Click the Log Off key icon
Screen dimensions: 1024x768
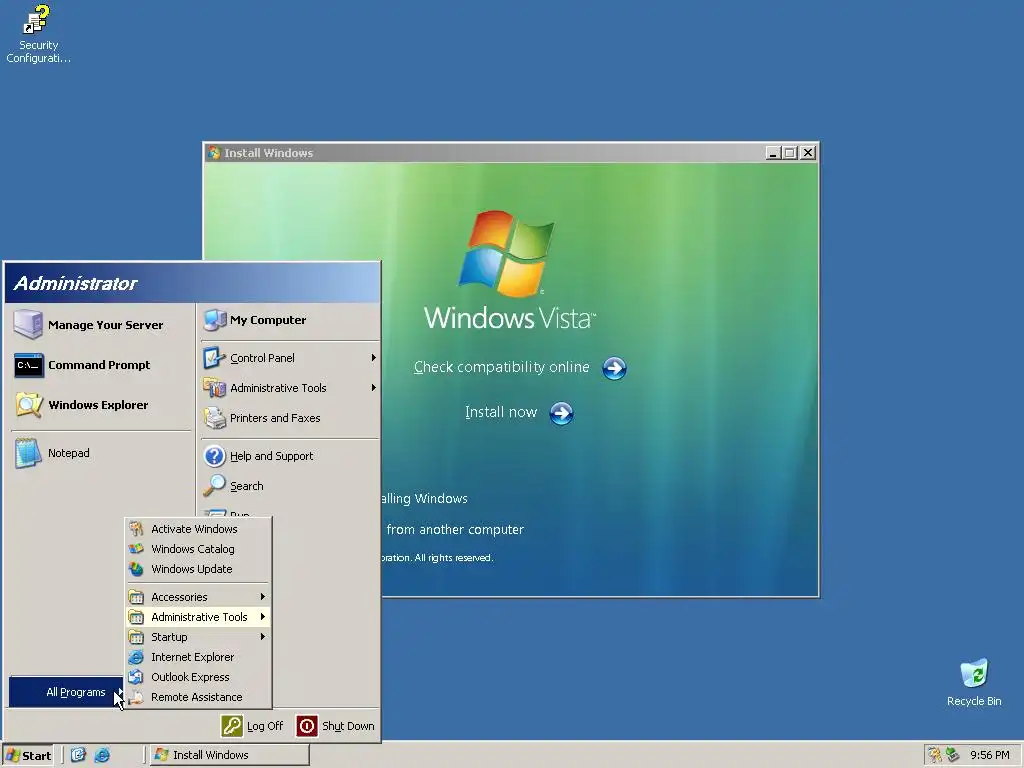pyautogui.click(x=232, y=726)
